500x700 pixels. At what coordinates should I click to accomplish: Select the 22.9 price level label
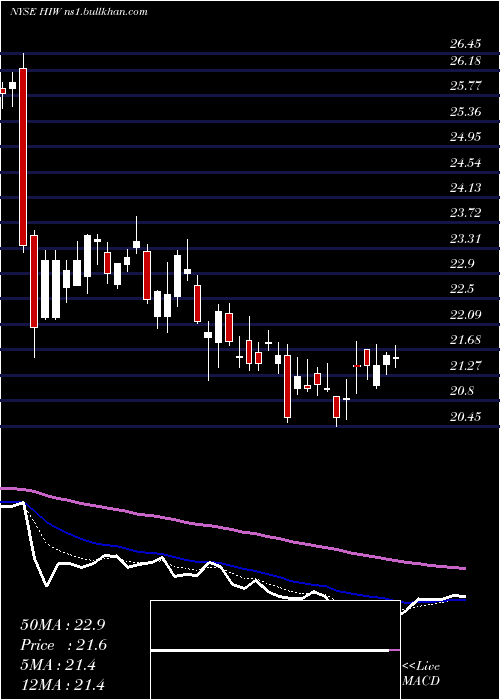tap(462, 263)
